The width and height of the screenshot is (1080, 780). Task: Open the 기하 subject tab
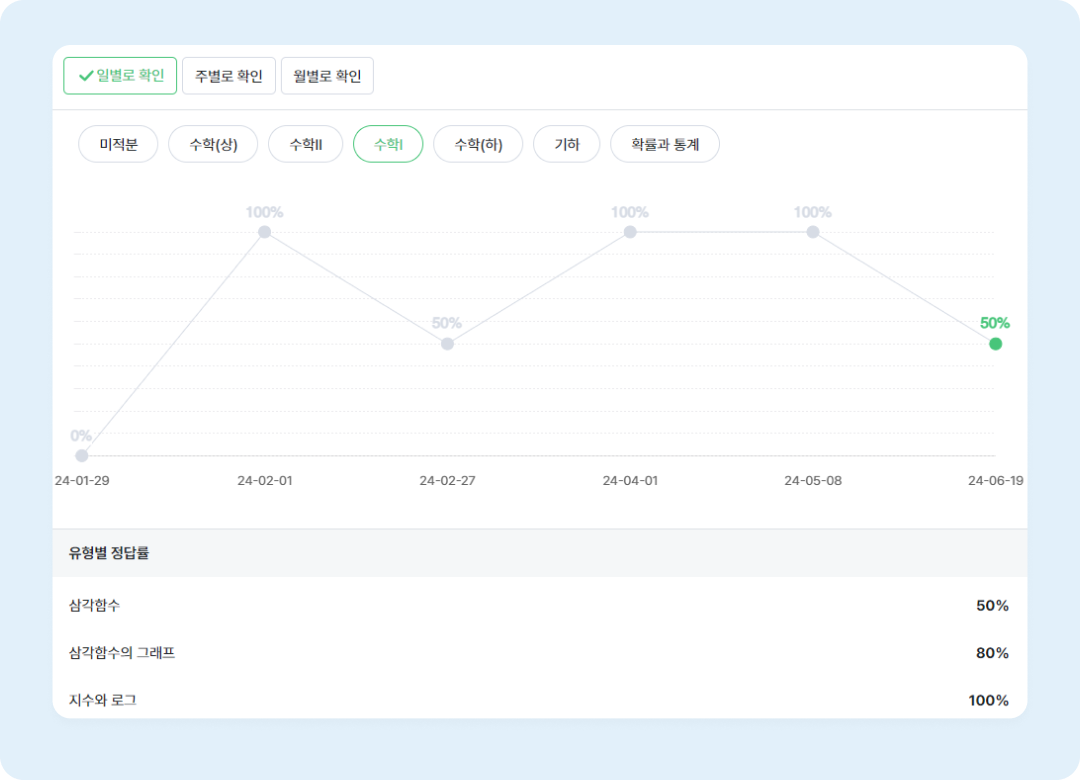pos(566,144)
